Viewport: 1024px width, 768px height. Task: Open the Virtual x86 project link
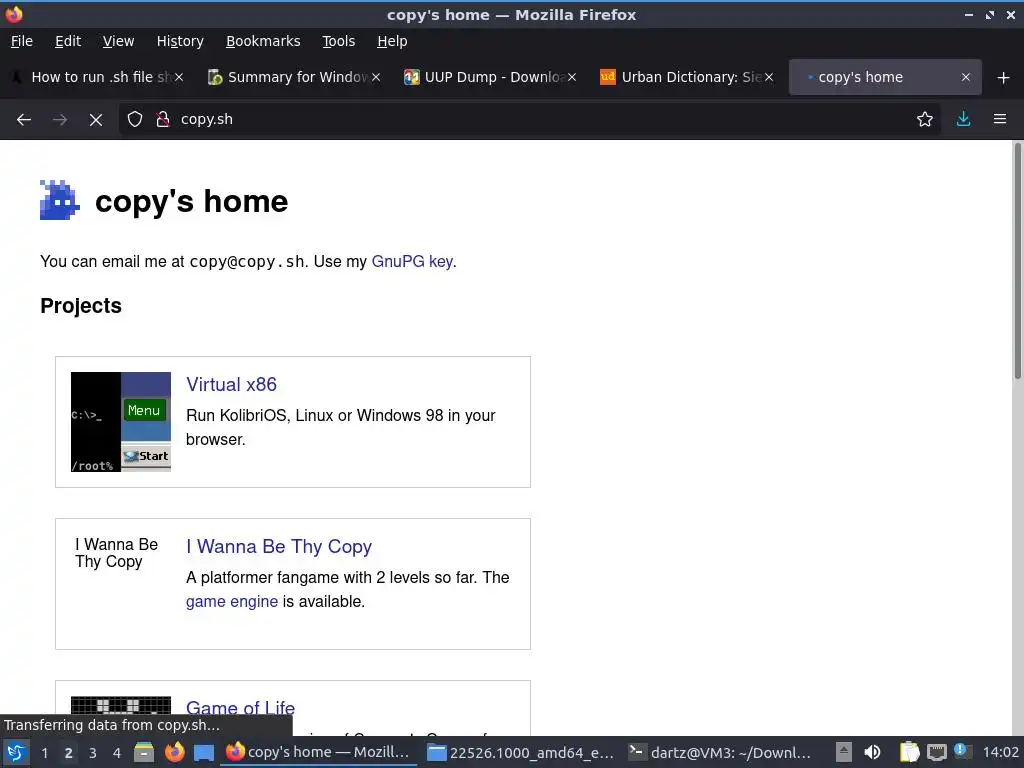click(231, 385)
